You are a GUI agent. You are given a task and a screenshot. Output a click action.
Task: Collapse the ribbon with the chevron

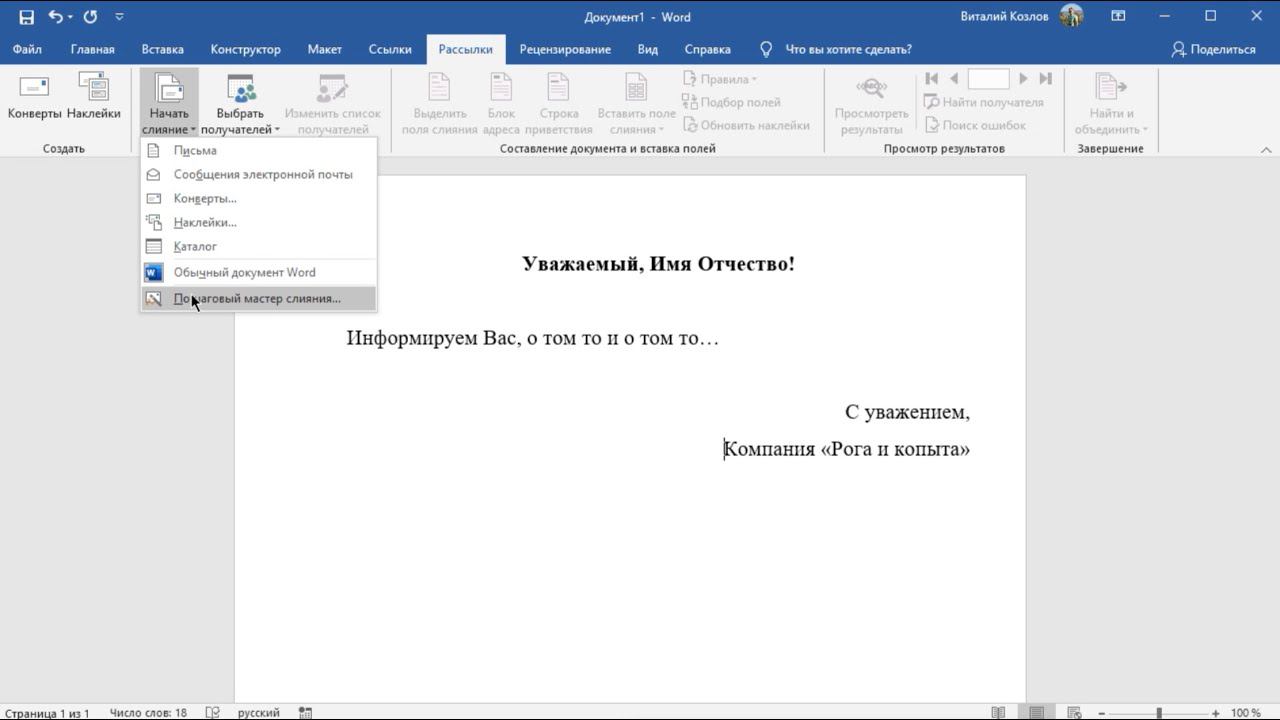[x=1266, y=150]
